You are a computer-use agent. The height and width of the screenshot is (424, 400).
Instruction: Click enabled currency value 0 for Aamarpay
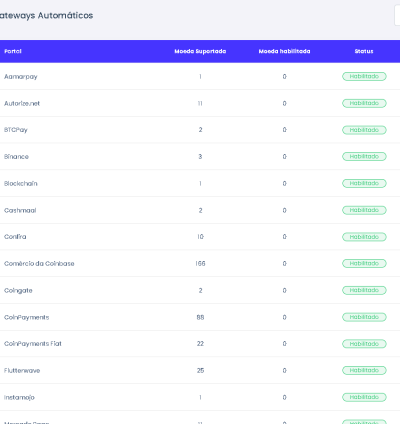(284, 77)
